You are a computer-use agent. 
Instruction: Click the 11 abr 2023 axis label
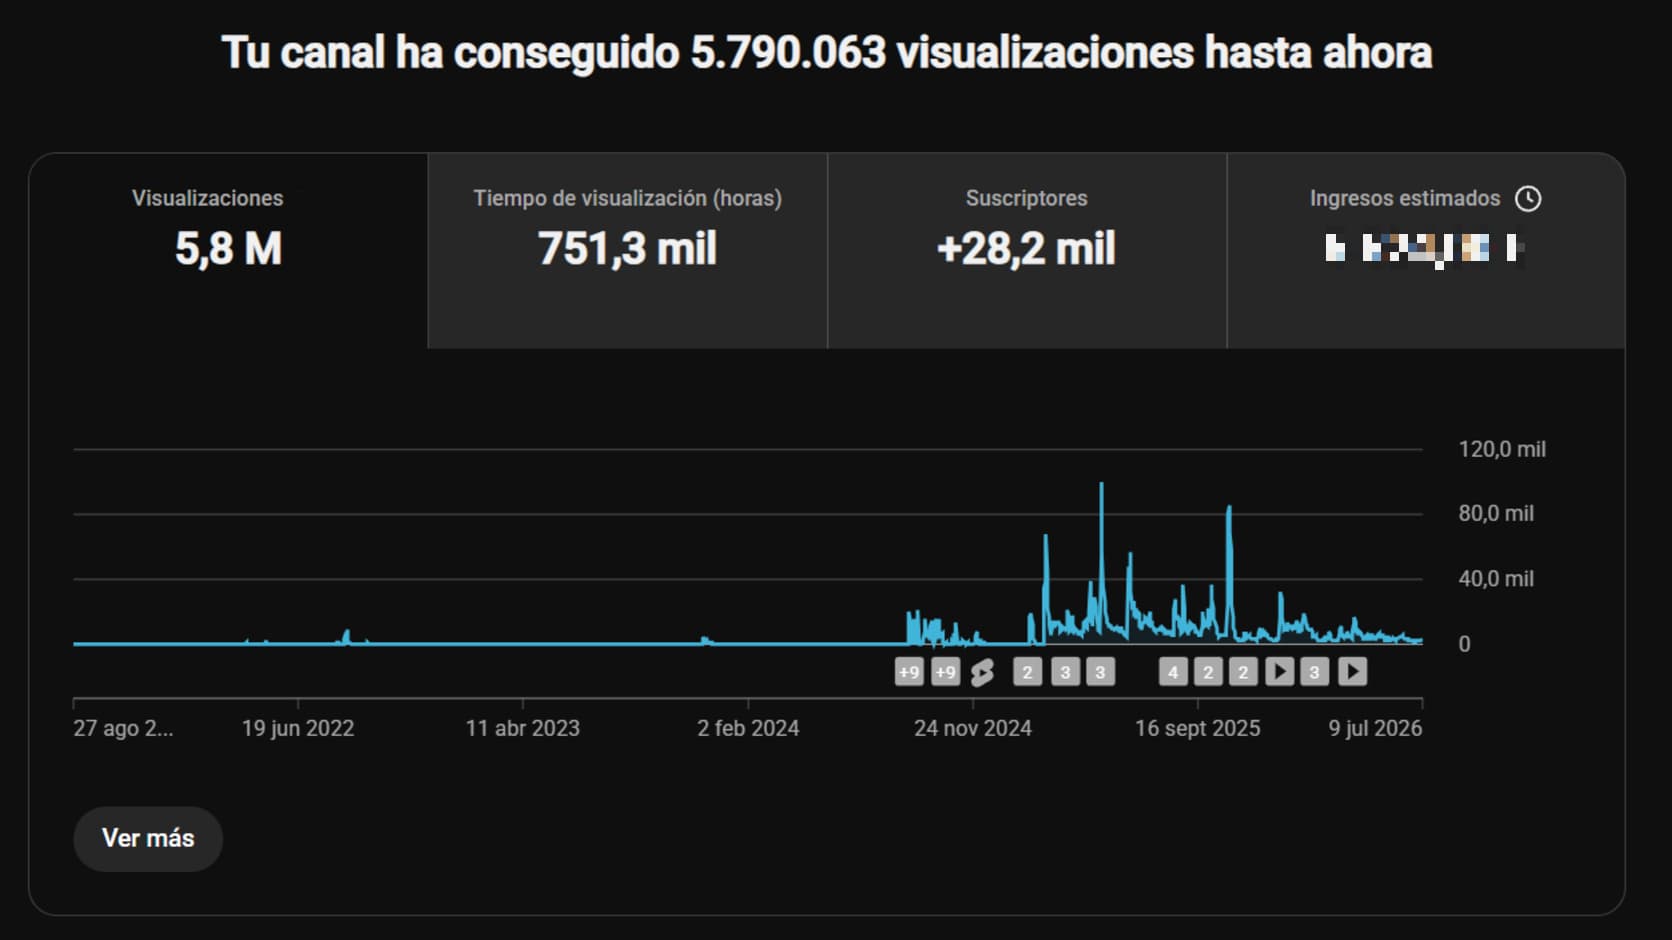tap(522, 728)
